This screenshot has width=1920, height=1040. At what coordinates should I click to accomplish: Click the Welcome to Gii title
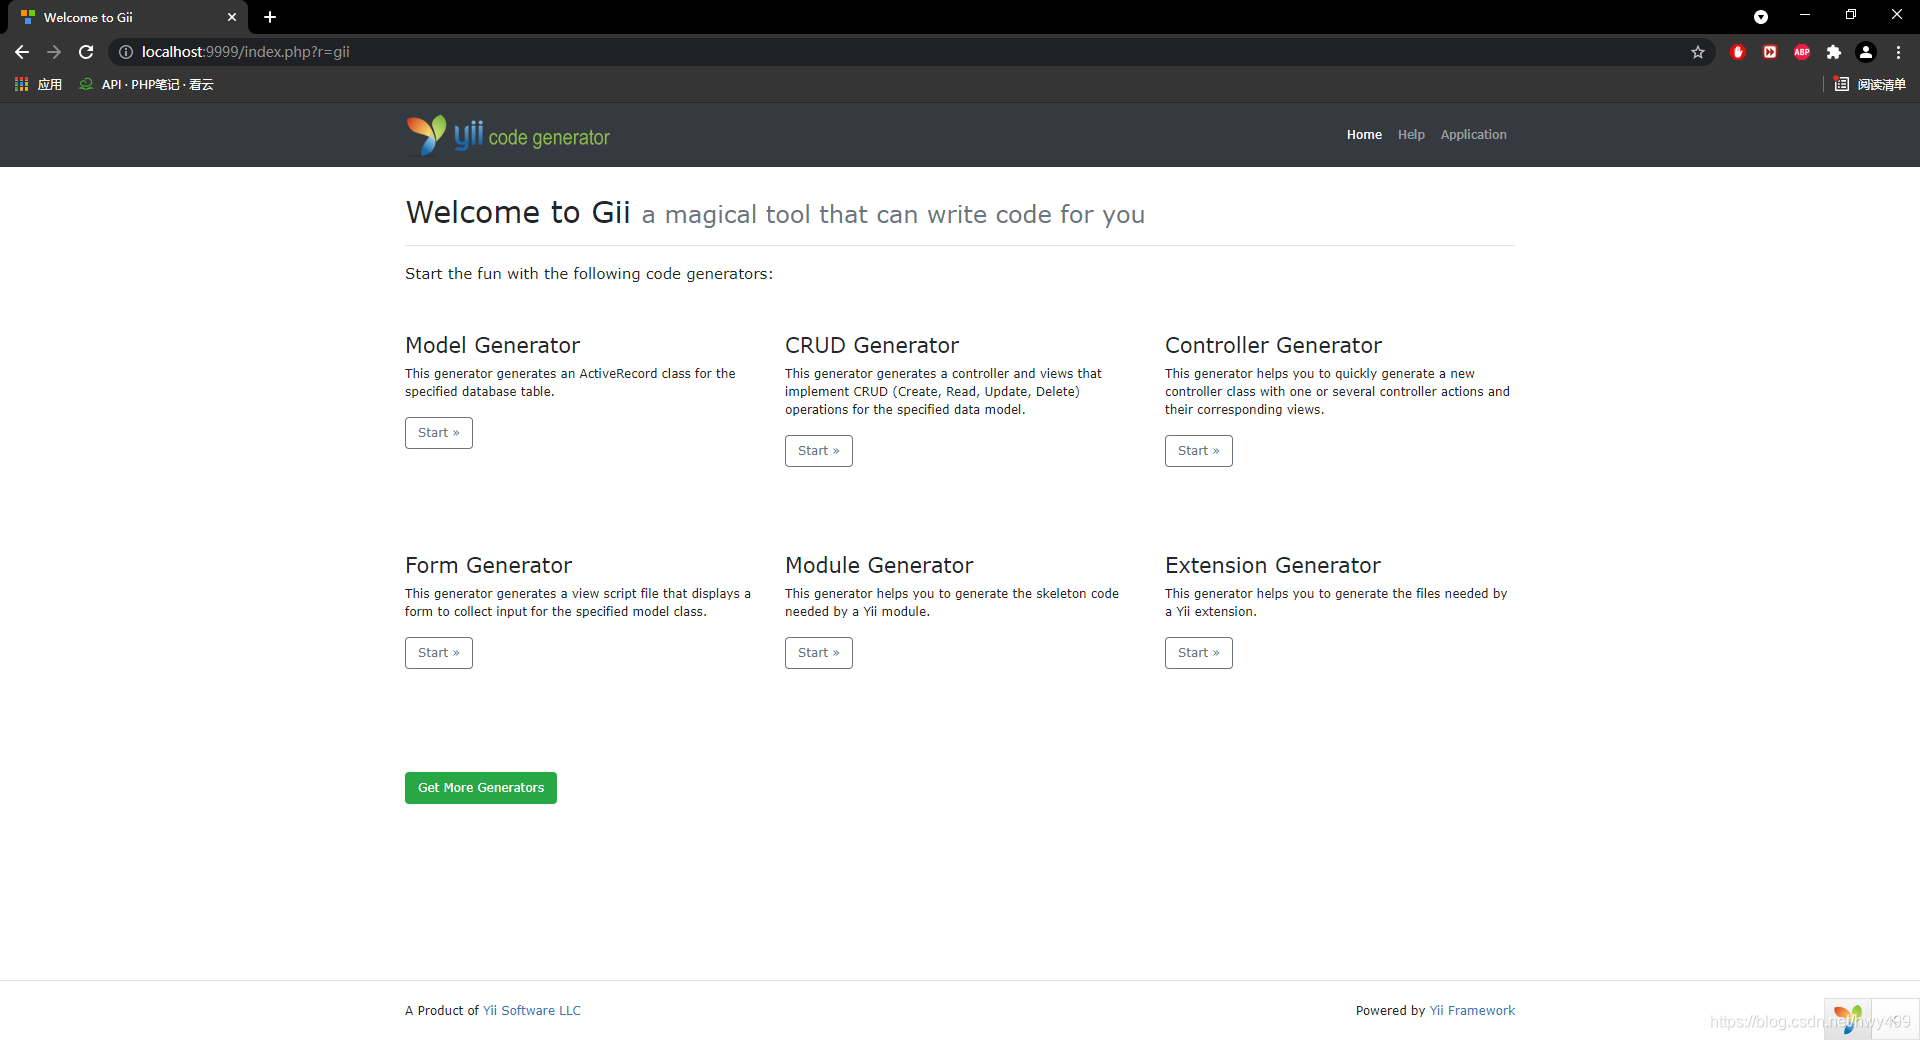[518, 212]
